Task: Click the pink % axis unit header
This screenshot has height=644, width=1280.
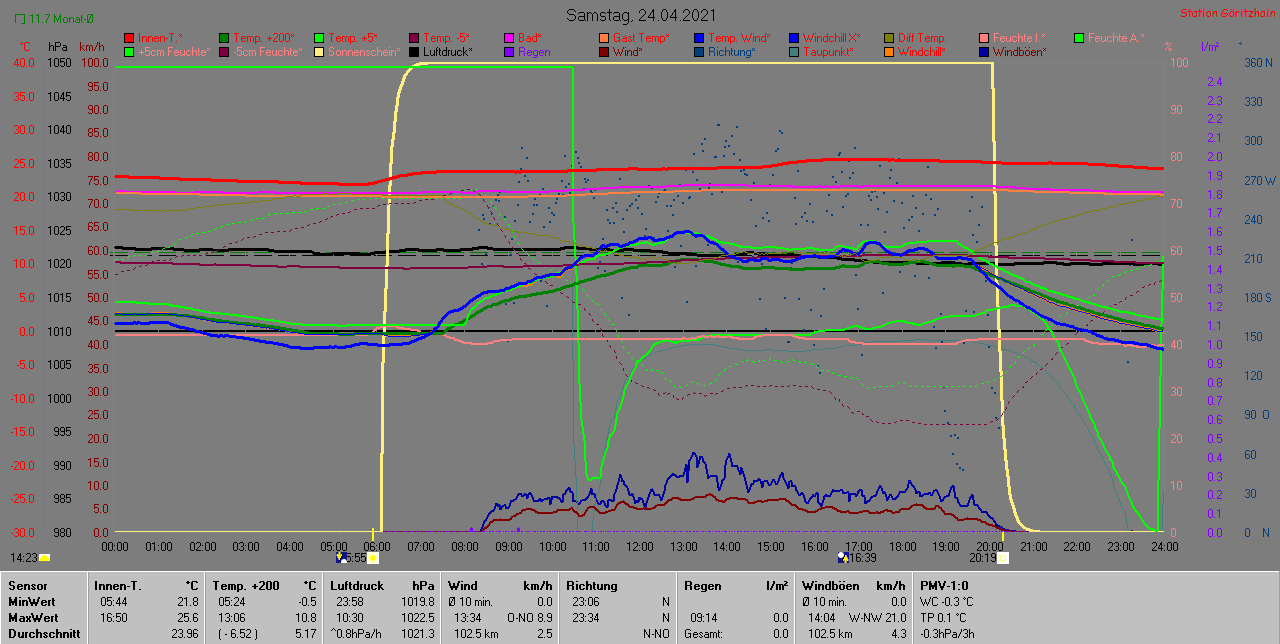Action: pyautogui.click(x=1168, y=47)
